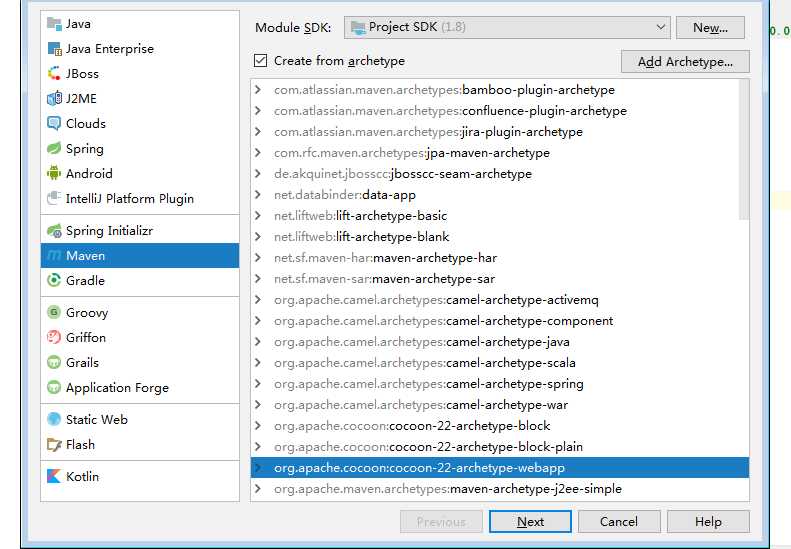Click the Static Web globe icon
The width and height of the screenshot is (791, 549).
pos(54,419)
